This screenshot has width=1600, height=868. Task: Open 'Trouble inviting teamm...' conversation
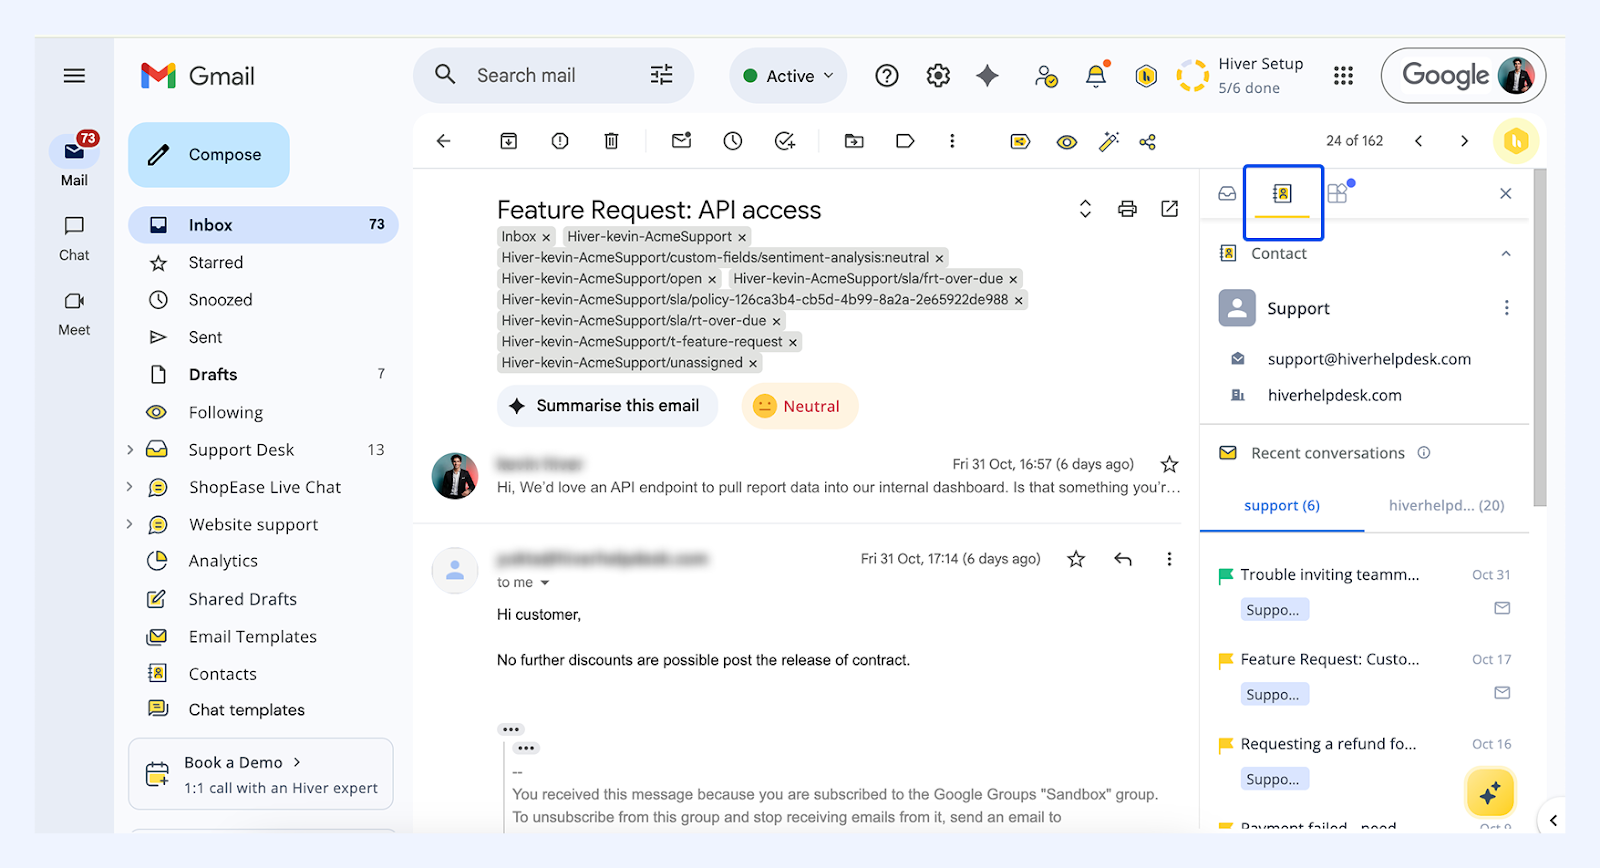click(1329, 575)
